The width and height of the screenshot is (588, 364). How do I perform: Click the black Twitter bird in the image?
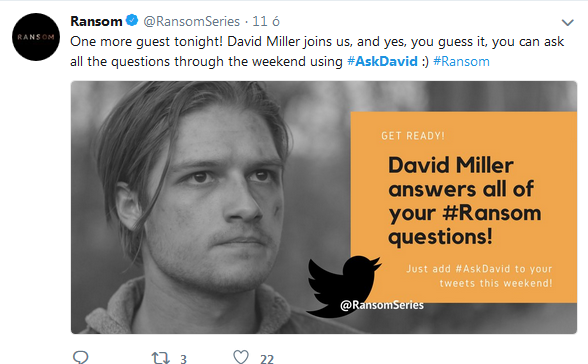[343, 286]
